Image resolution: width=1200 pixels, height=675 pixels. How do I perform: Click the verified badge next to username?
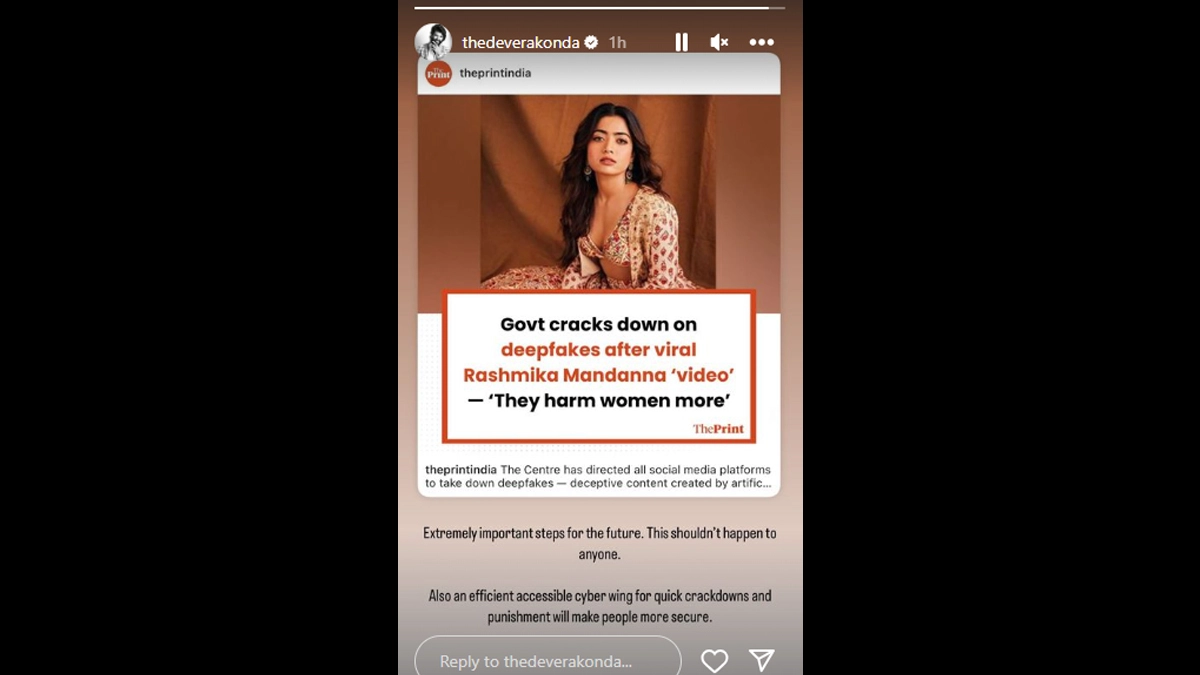coord(591,42)
